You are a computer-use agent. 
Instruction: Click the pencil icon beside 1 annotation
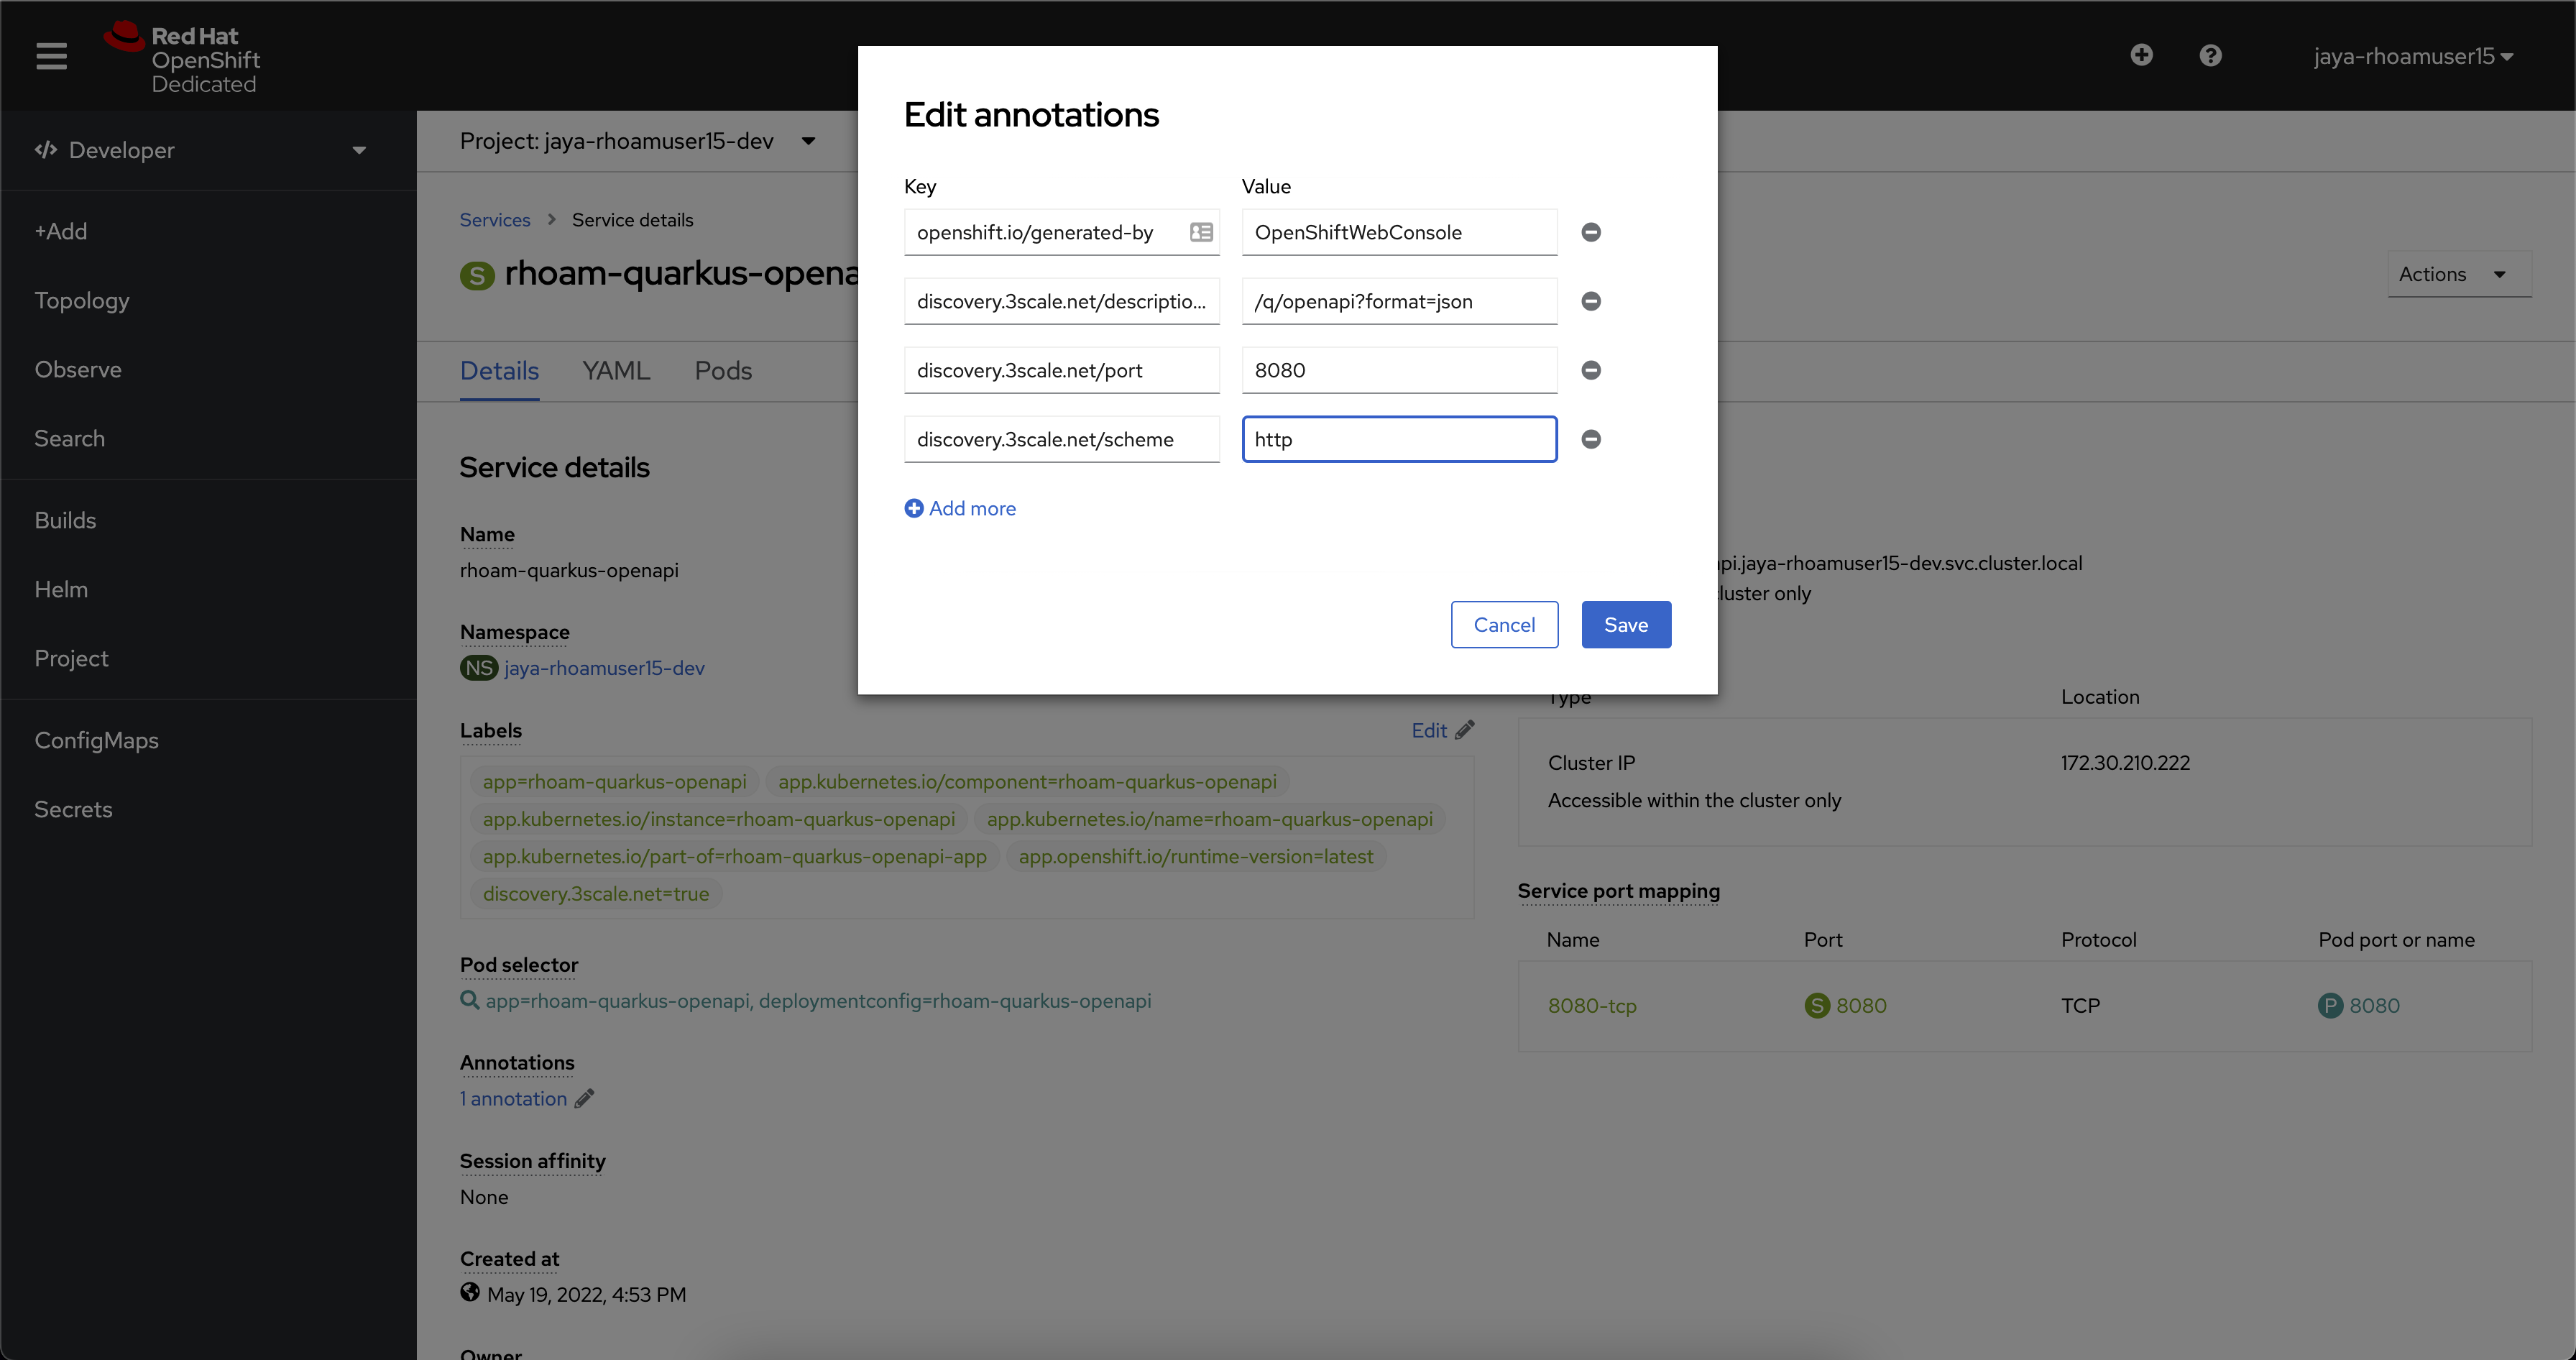tap(584, 1098)
